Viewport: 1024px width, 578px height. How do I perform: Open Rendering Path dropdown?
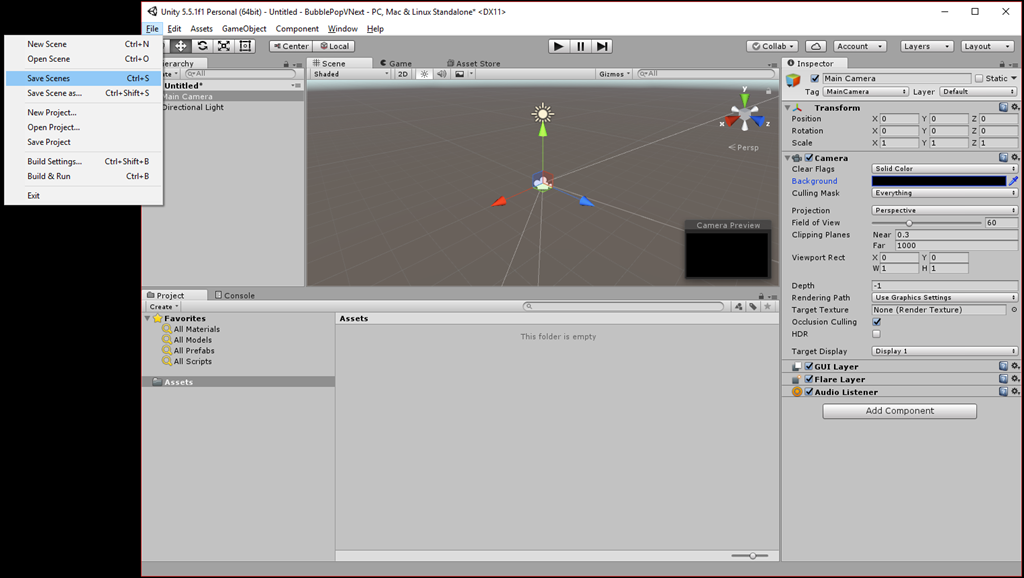(944, 297)
